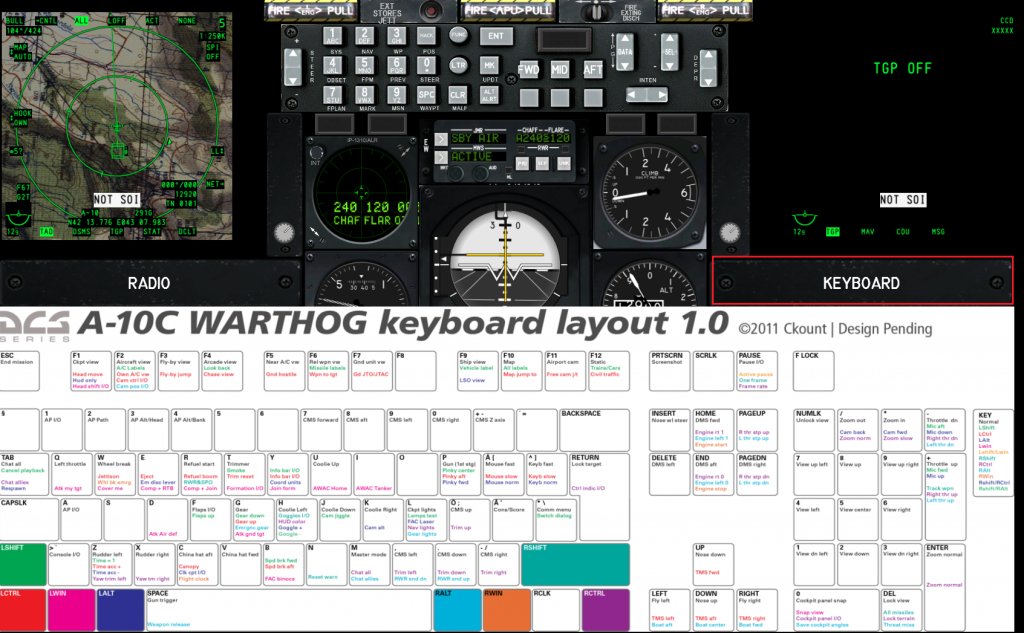
Task: Open the CDU page on the right MFCD
Action: (903, 231)
